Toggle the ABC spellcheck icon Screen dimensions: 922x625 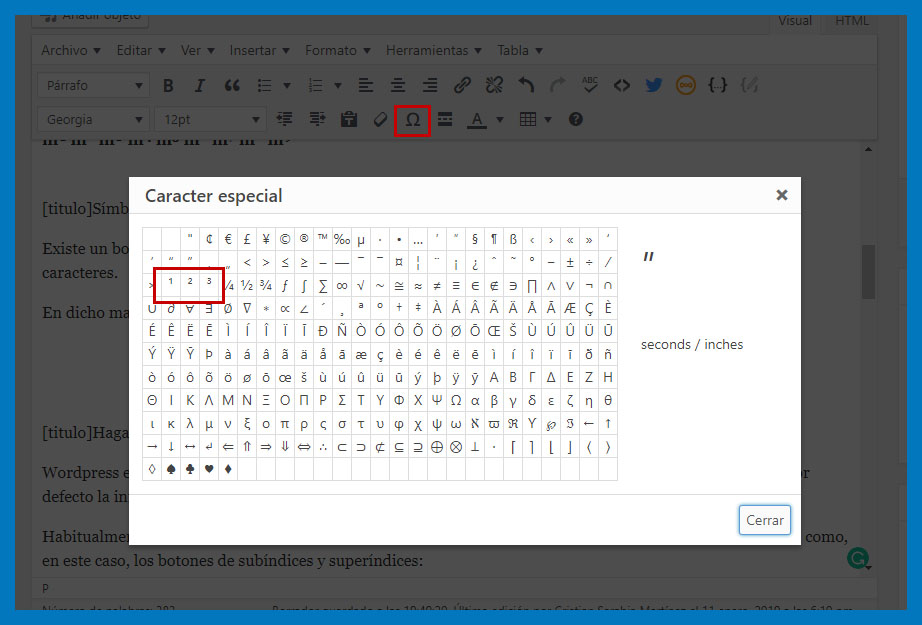pyautogui.click(x=590, y=85)
